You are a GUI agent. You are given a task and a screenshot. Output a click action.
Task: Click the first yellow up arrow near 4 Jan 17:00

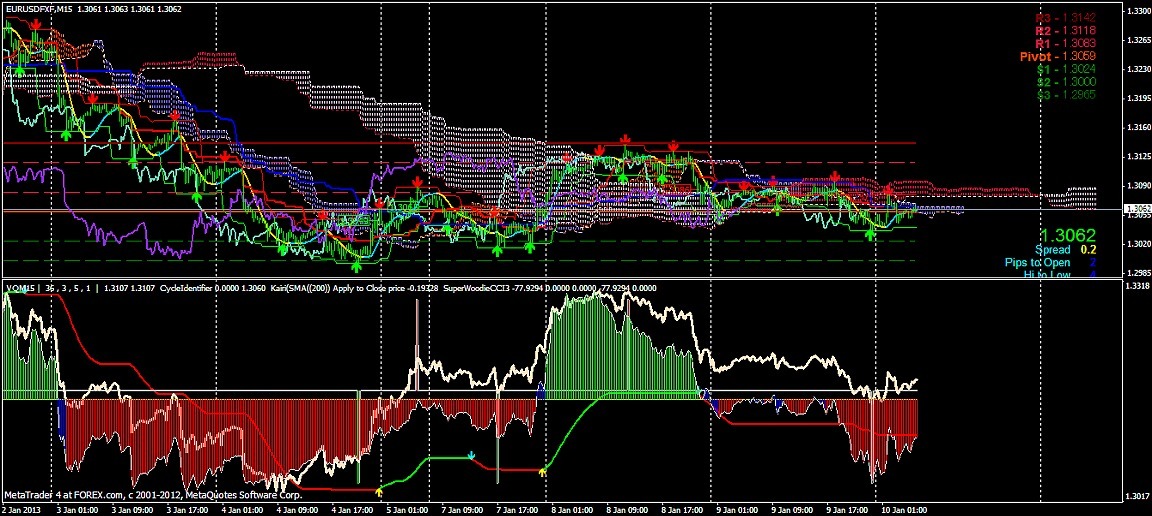(379, 491)
